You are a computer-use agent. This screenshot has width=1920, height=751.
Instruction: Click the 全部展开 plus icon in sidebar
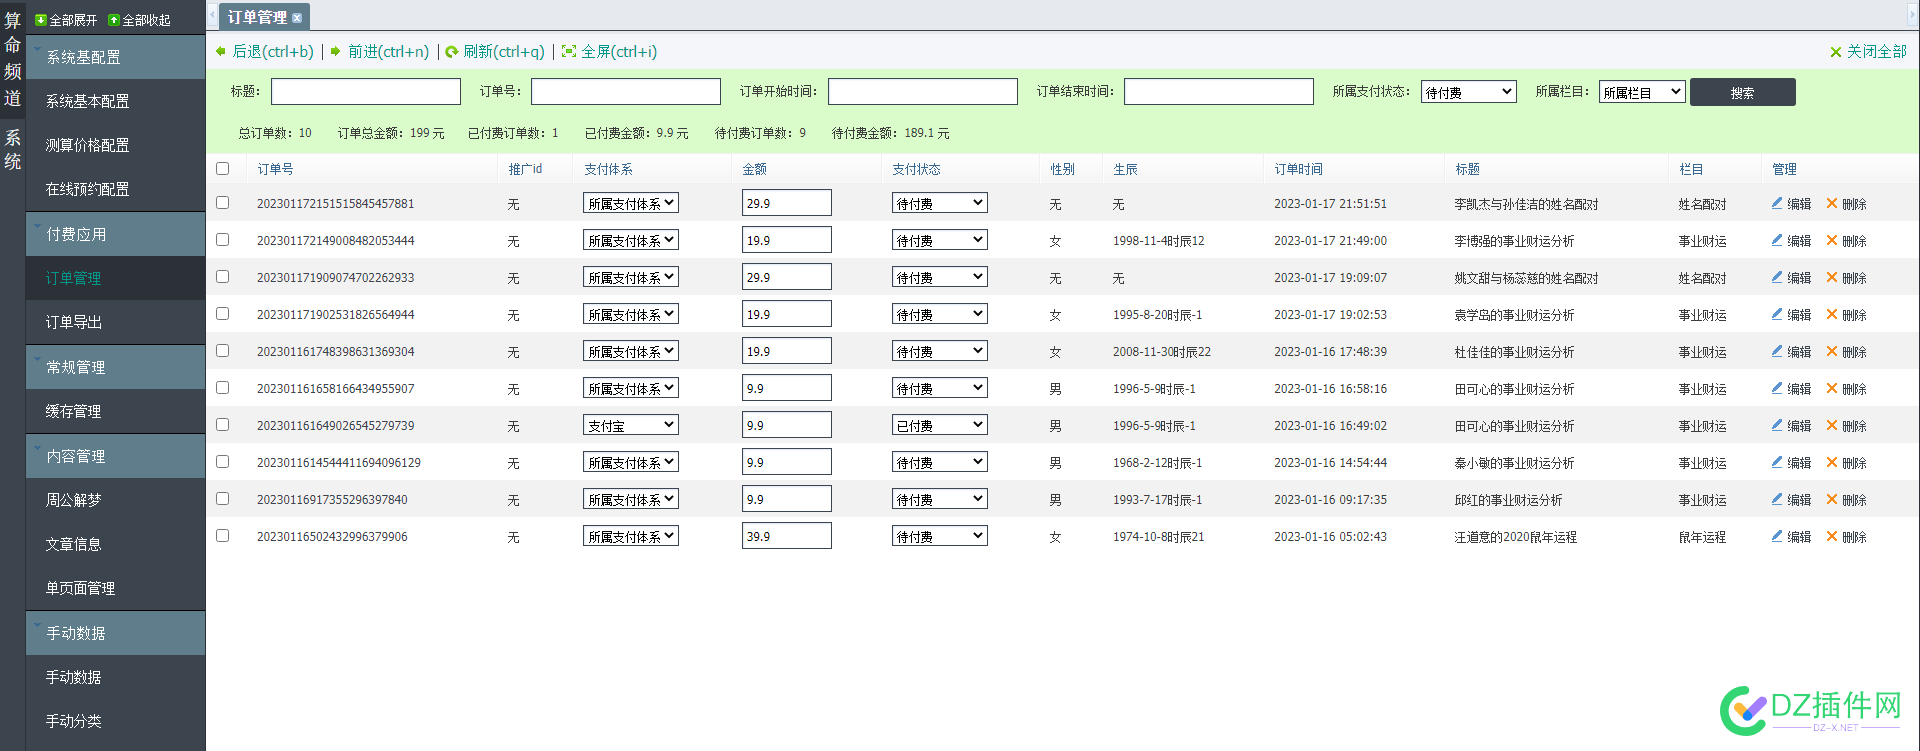(41, 20)
